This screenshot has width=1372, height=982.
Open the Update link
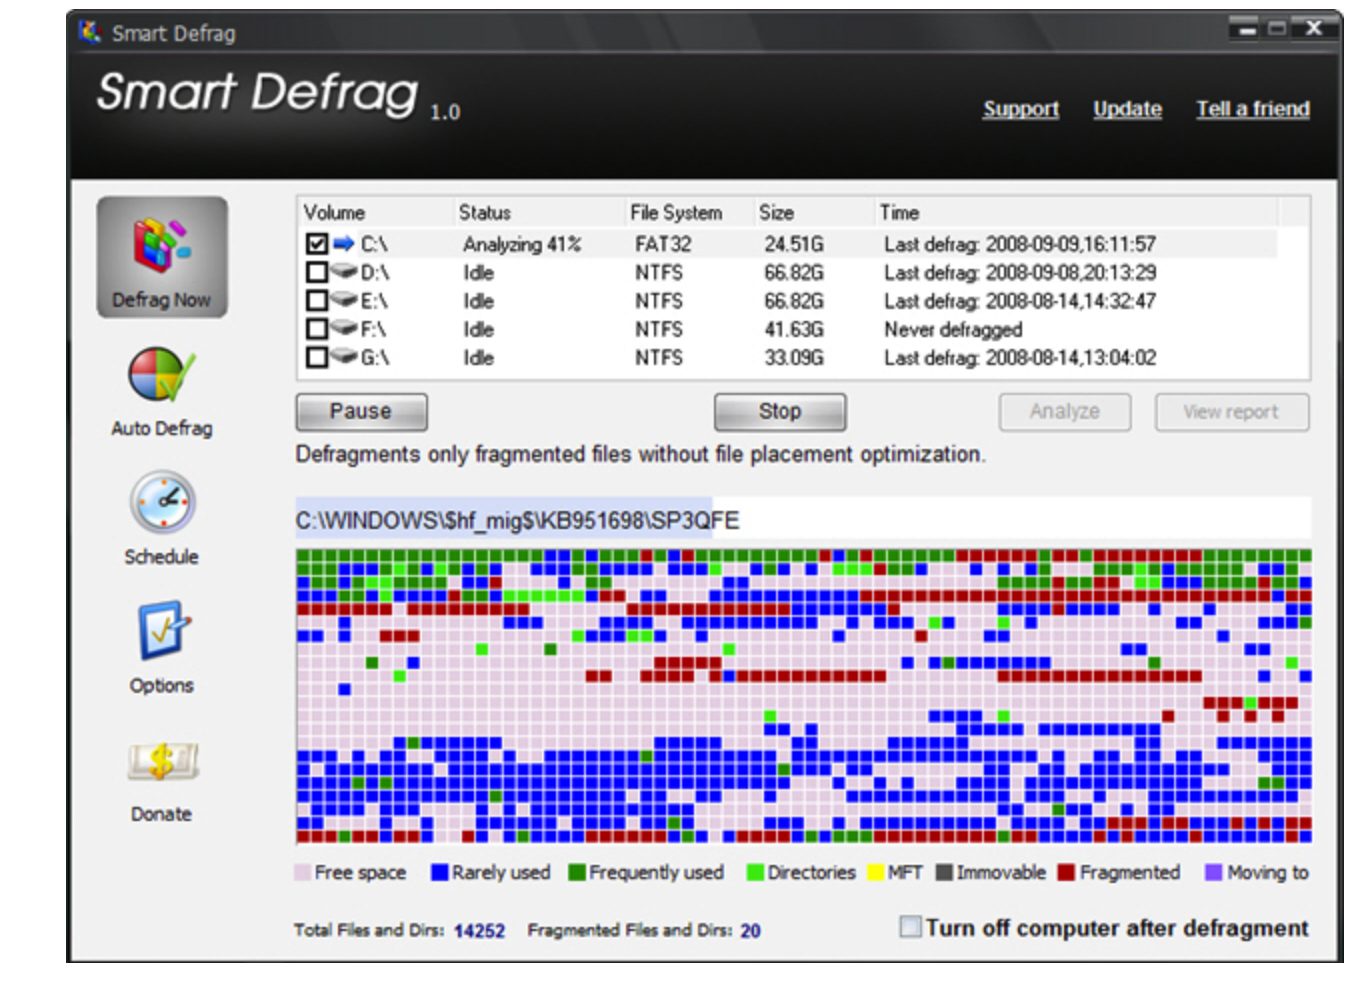click(x=1127, y=109)
